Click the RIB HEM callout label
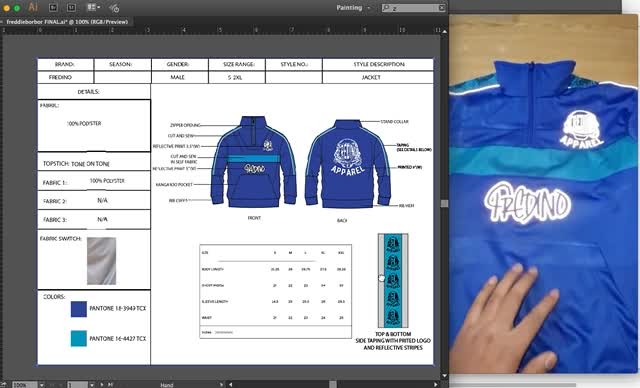640x388 pixels. [407, 206]
